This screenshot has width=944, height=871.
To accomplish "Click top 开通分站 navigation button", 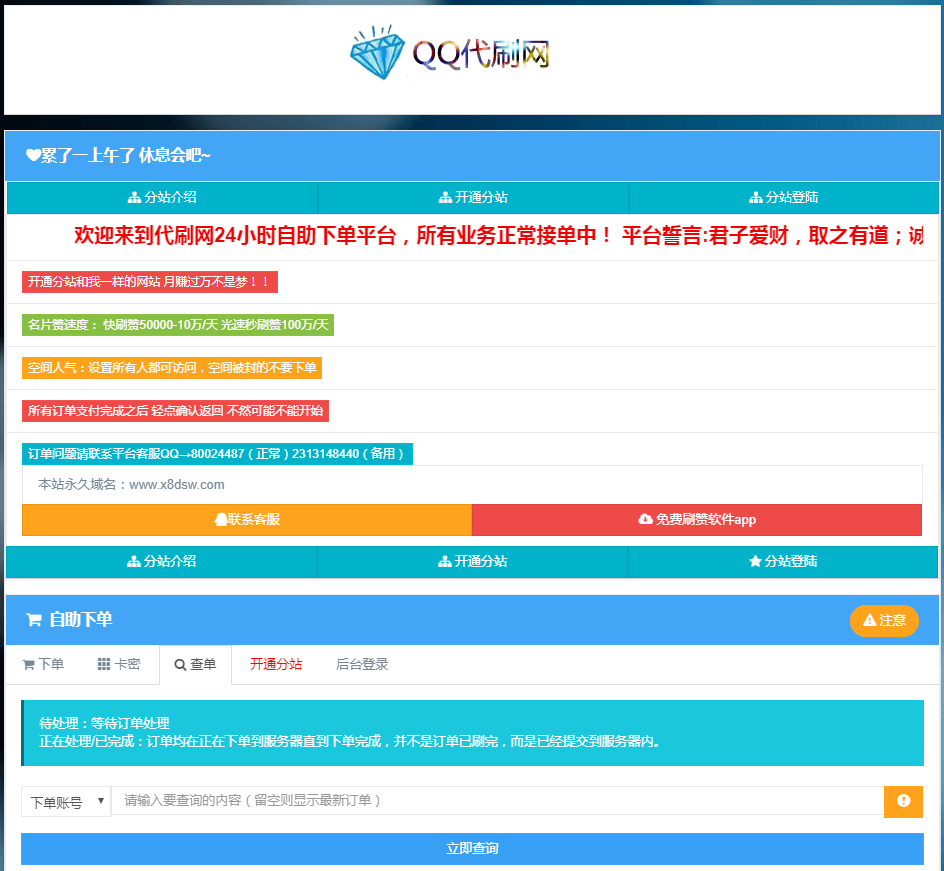I will tap(473, 197).
